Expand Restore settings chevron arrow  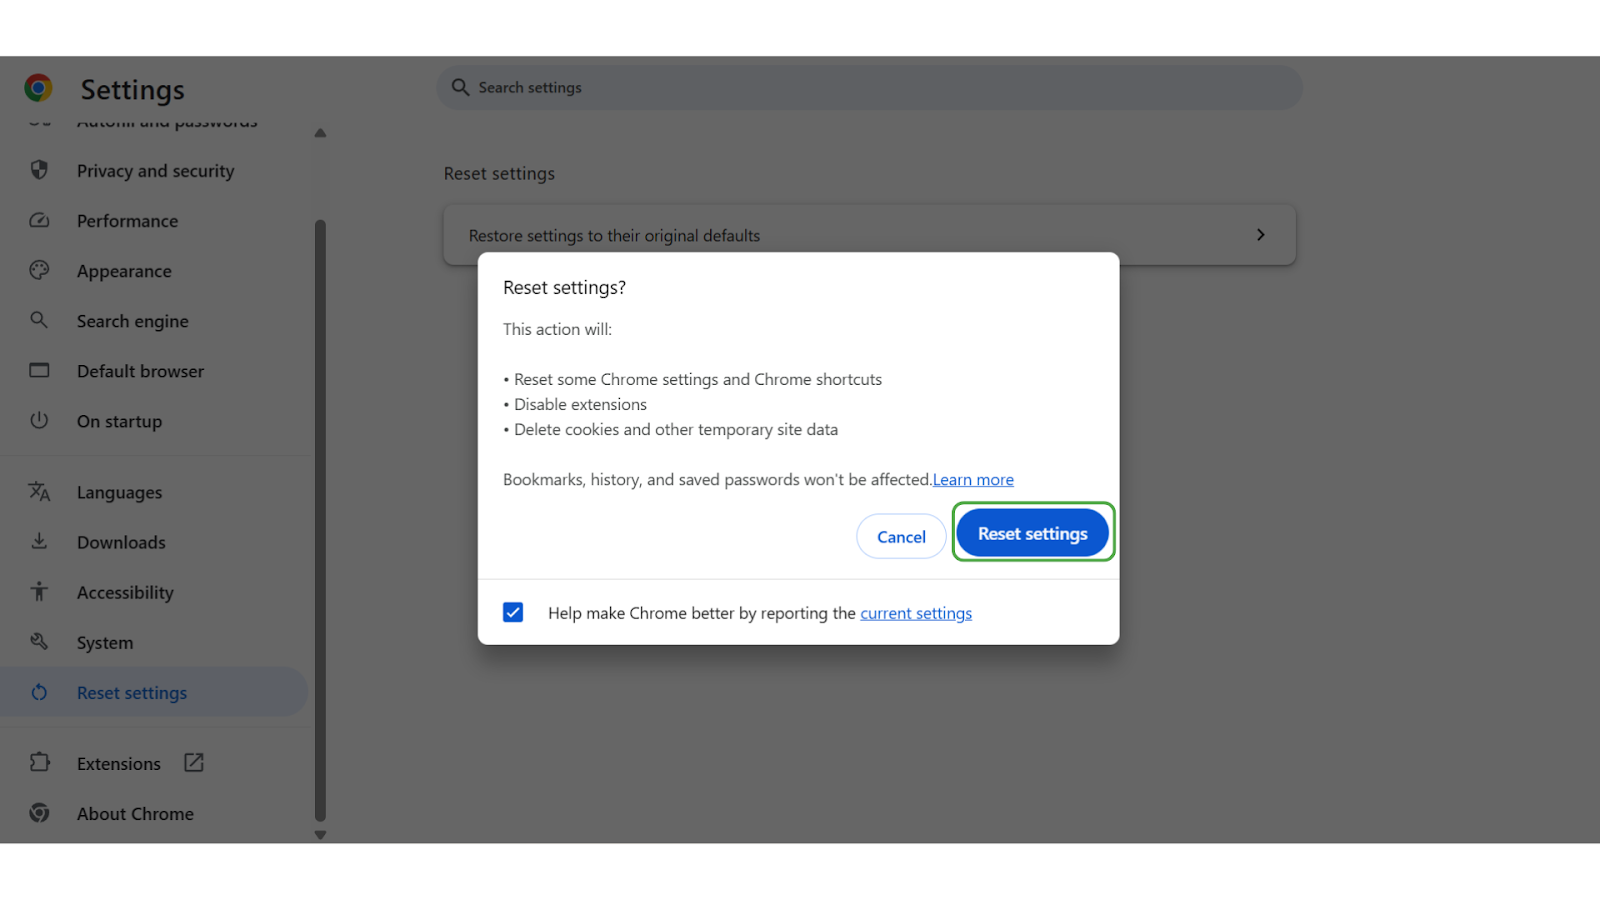tap(1260, 235)
